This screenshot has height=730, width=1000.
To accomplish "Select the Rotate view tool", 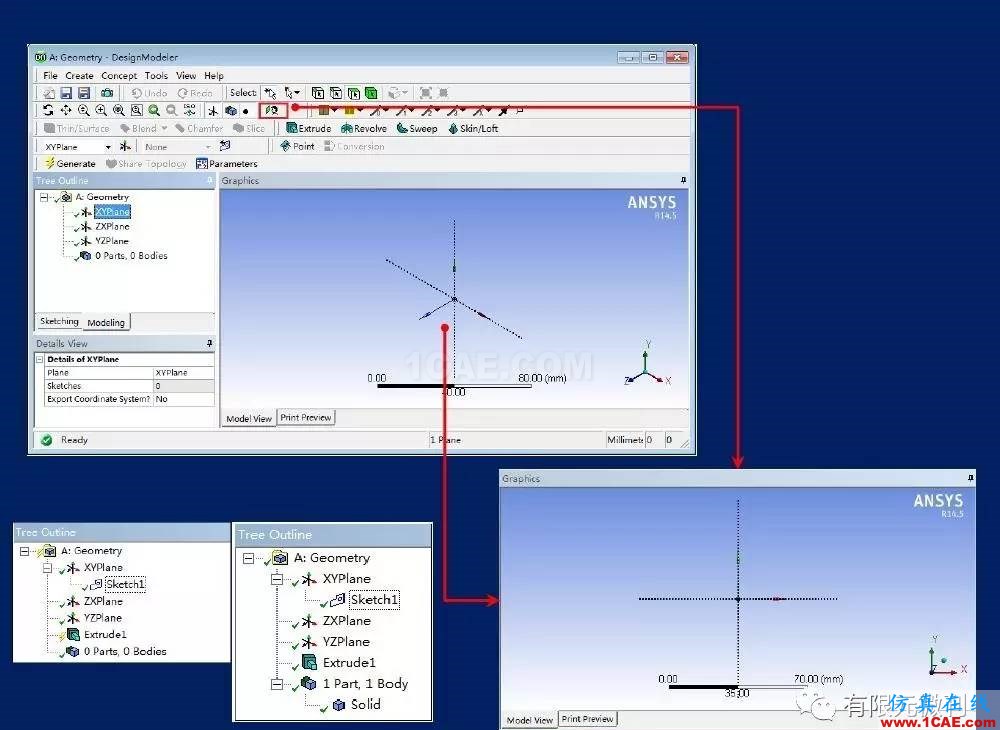I will click(48, 110).
